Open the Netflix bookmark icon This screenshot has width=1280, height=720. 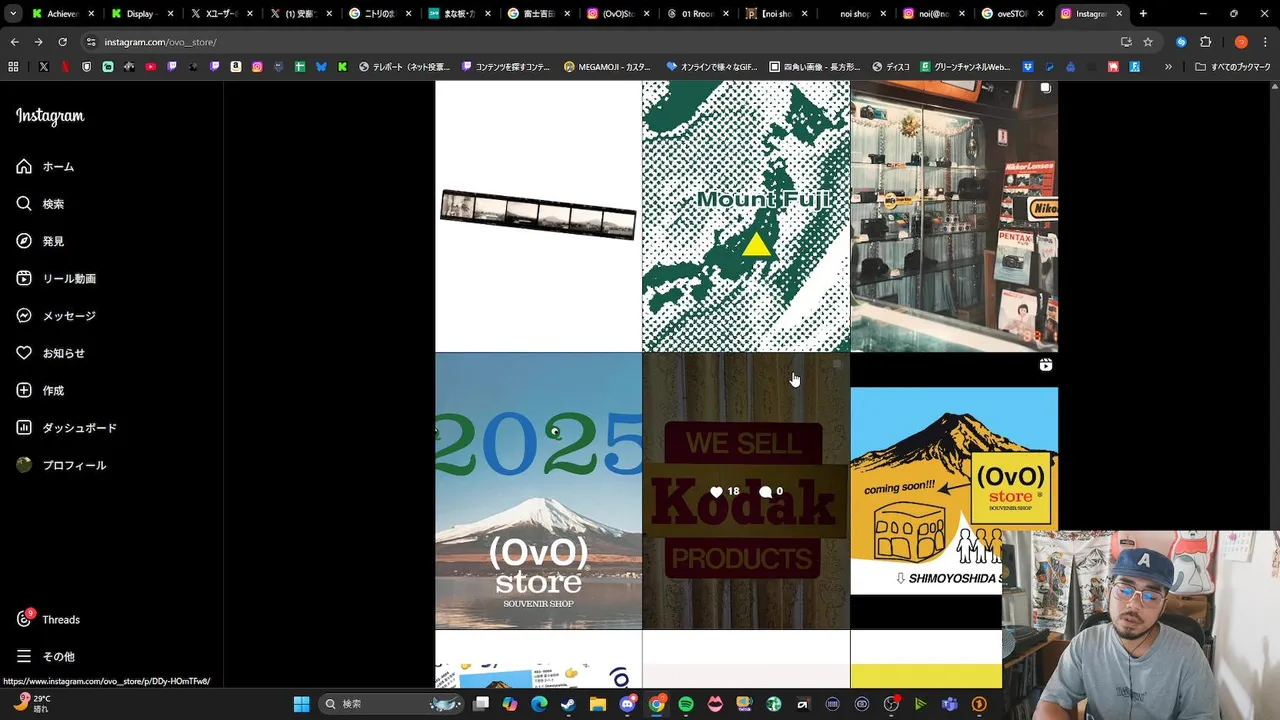[x=65, y=67]
